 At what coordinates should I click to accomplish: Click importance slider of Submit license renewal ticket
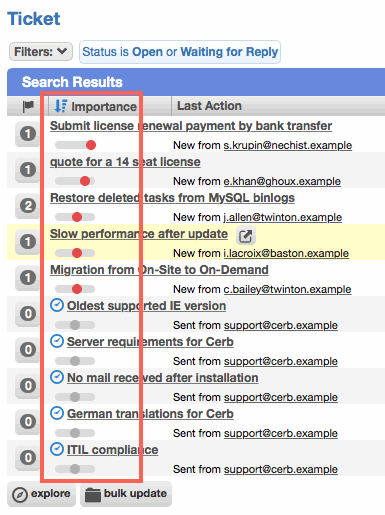pos(75,145)
